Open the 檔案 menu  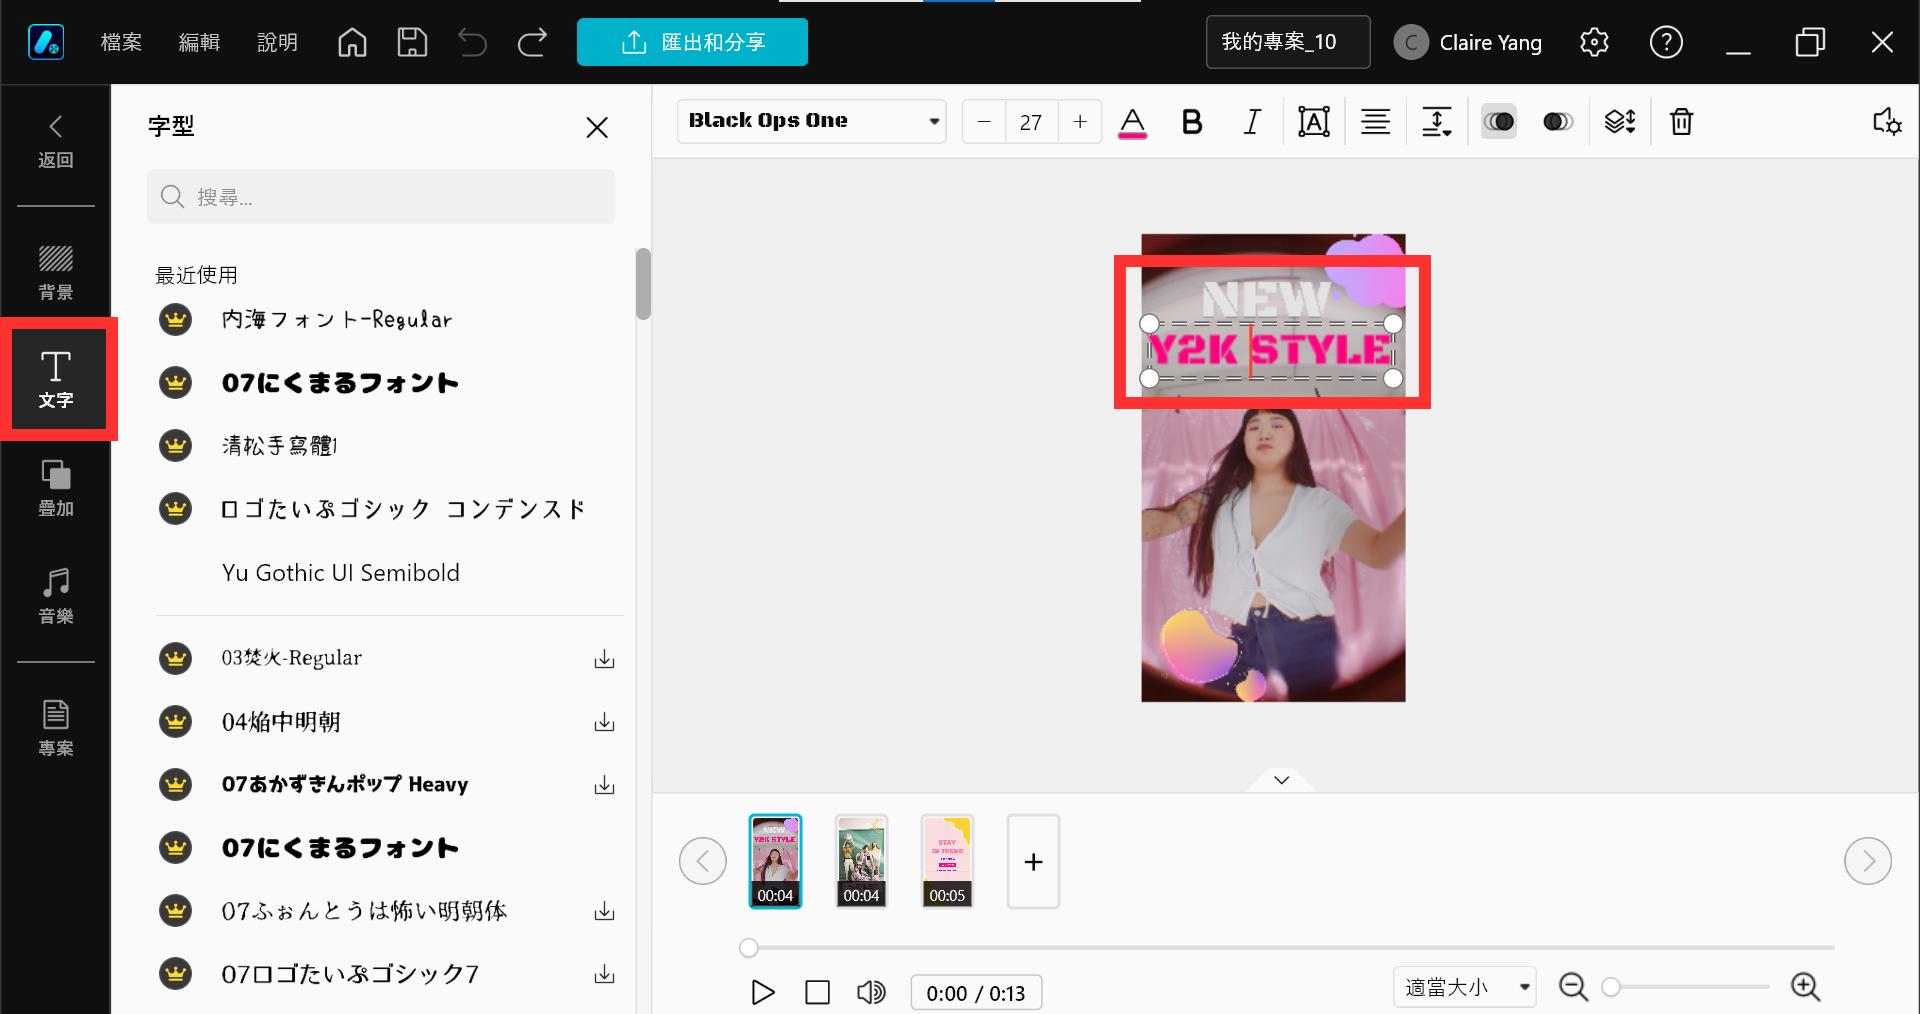click(121, 42)
